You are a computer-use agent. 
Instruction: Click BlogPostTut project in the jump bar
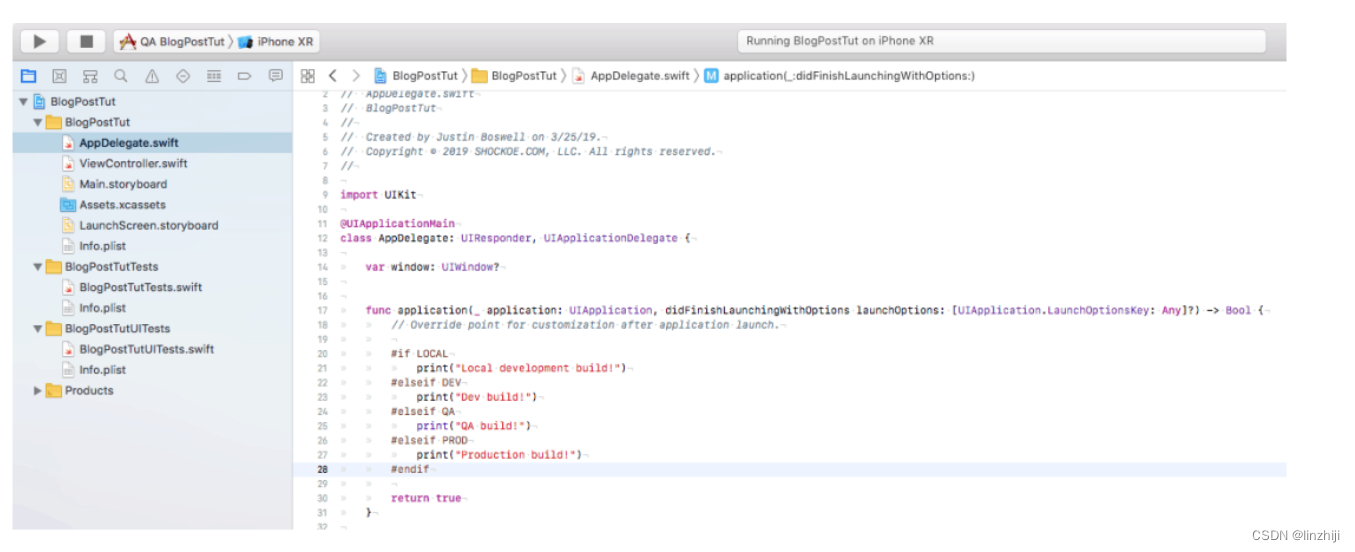[x=416, y=76]
